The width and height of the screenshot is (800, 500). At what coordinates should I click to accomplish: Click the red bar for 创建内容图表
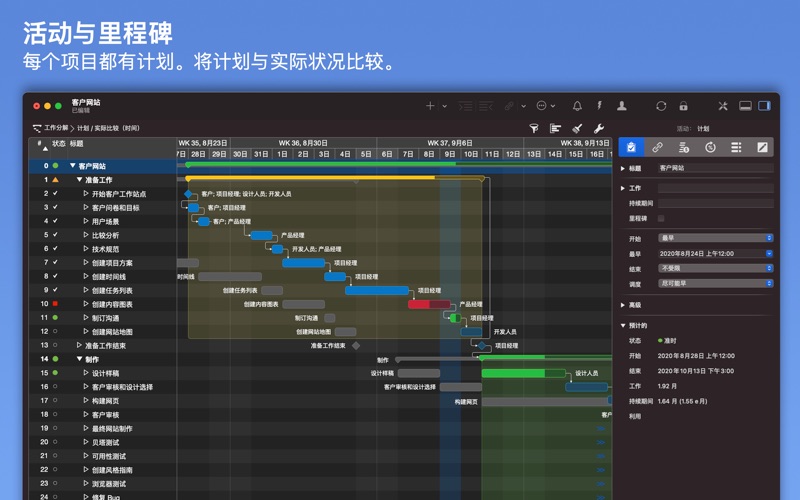430,304
